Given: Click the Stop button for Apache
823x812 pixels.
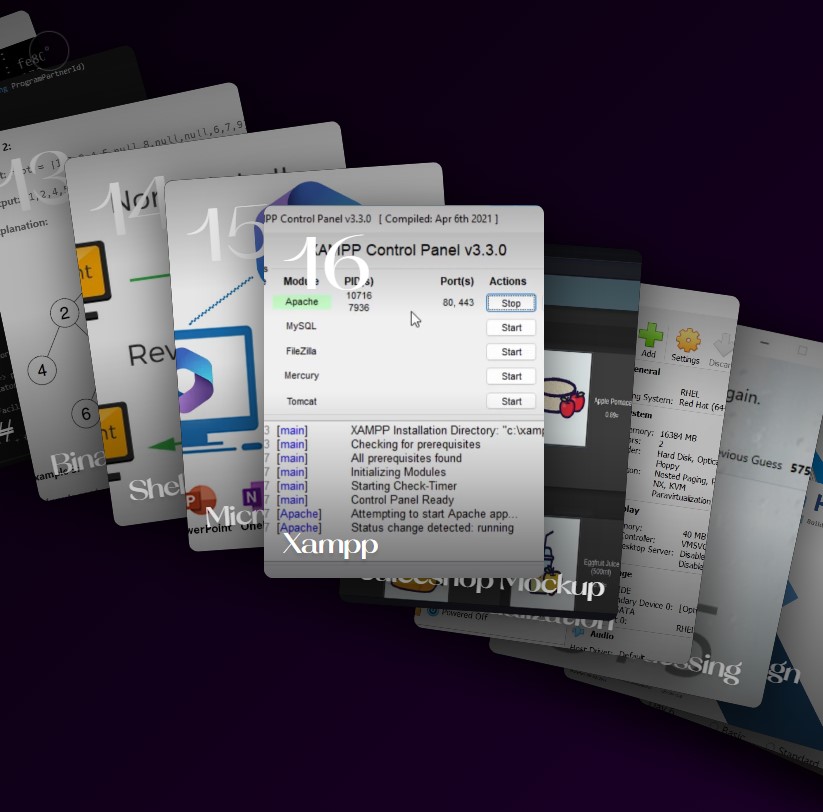Looking at the screenshot, I should coord(511,303).
